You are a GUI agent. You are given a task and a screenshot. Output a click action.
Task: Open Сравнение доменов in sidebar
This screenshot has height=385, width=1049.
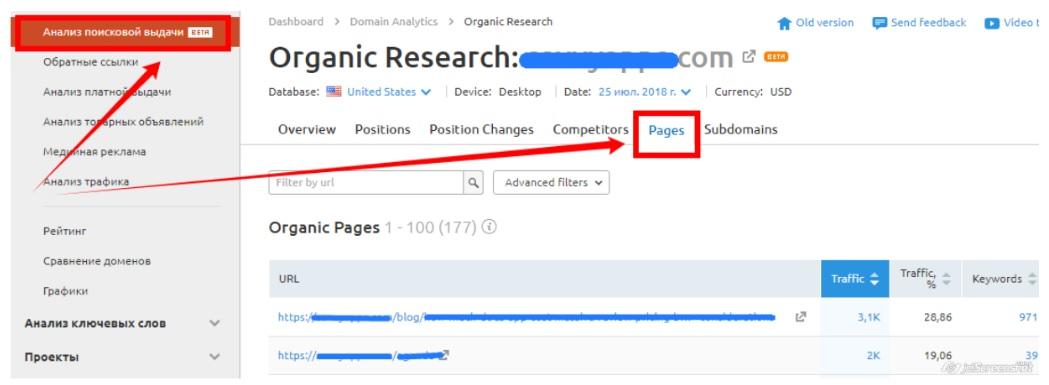97,261
